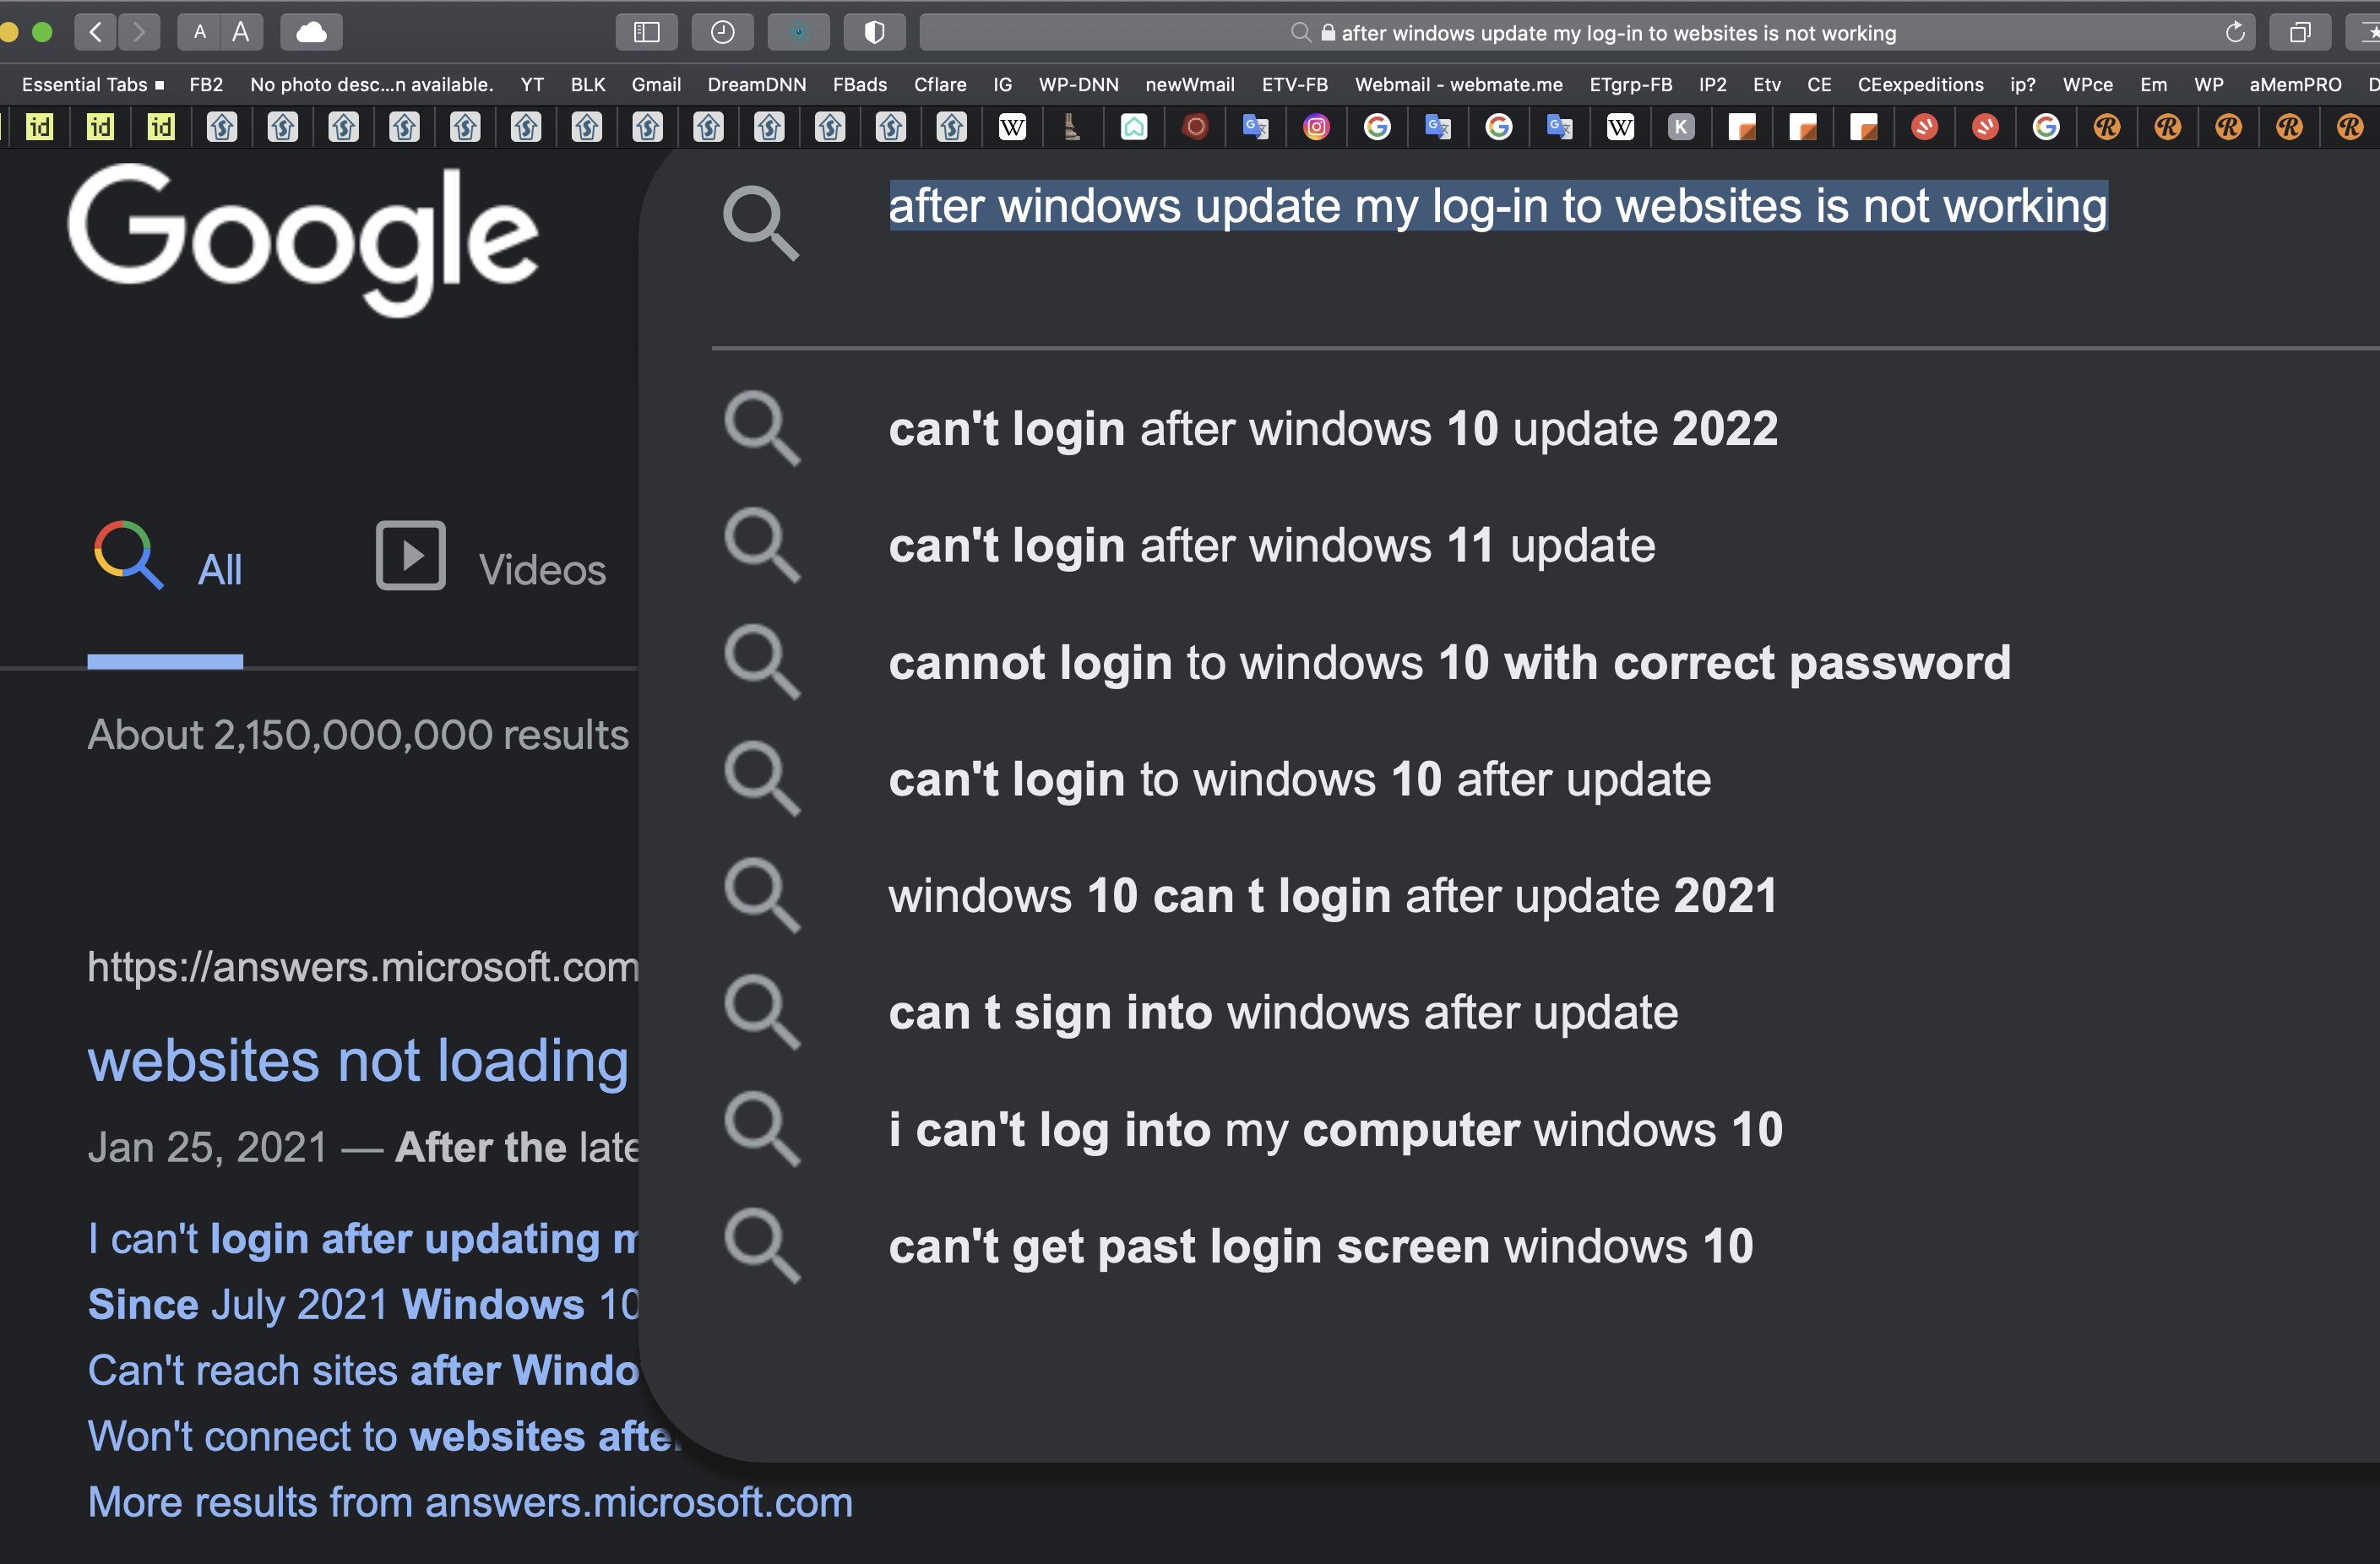Click the iCloud tabs cloud icon
The width and height of the screenshot is (2380, 1564).
click(311, 32)
